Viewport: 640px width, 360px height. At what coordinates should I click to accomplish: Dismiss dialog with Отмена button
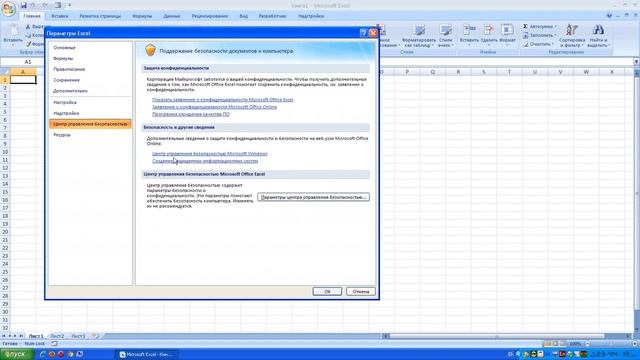click(360, 291)
